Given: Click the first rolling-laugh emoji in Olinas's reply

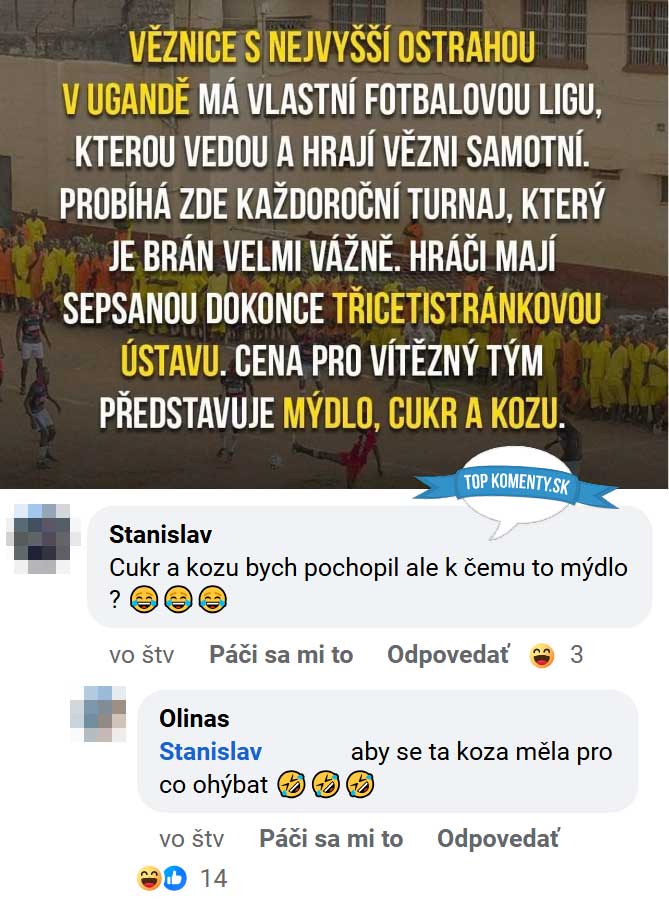Looking at the screenshot, I should tap(292, 785).
